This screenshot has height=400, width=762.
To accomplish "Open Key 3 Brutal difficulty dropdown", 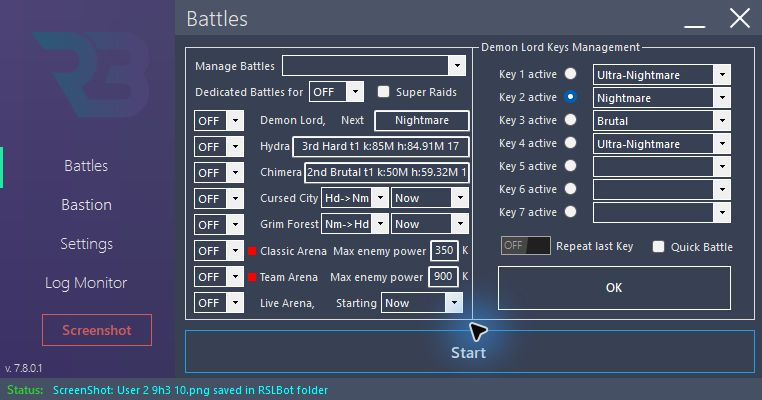I will 661,121.
